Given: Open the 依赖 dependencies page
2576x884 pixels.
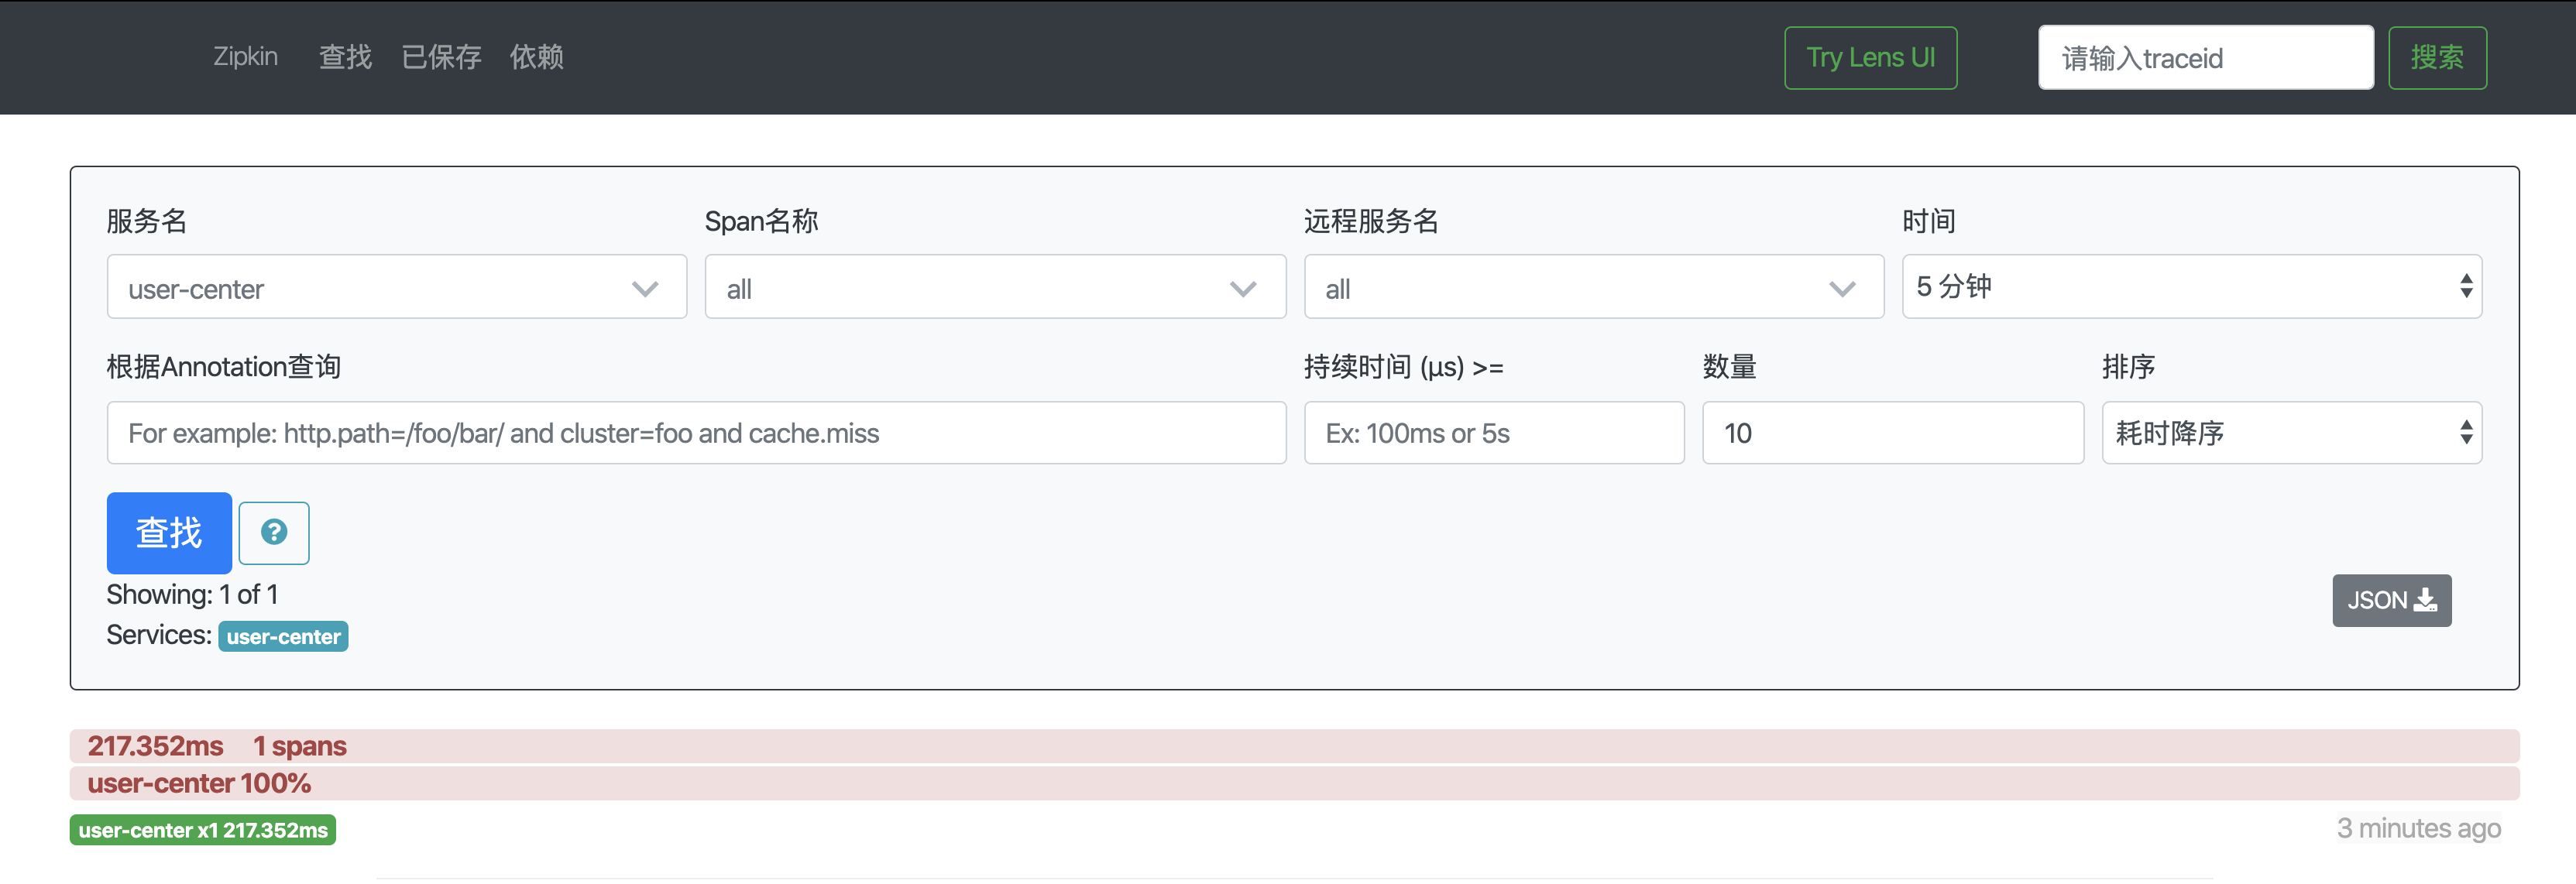Looking at the screenshot, I should tap(536, 57).
